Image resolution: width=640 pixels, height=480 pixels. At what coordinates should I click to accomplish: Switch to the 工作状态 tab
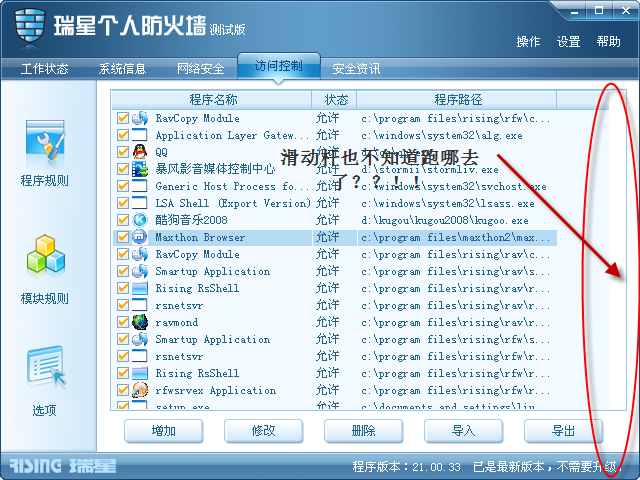pos(44,69)
